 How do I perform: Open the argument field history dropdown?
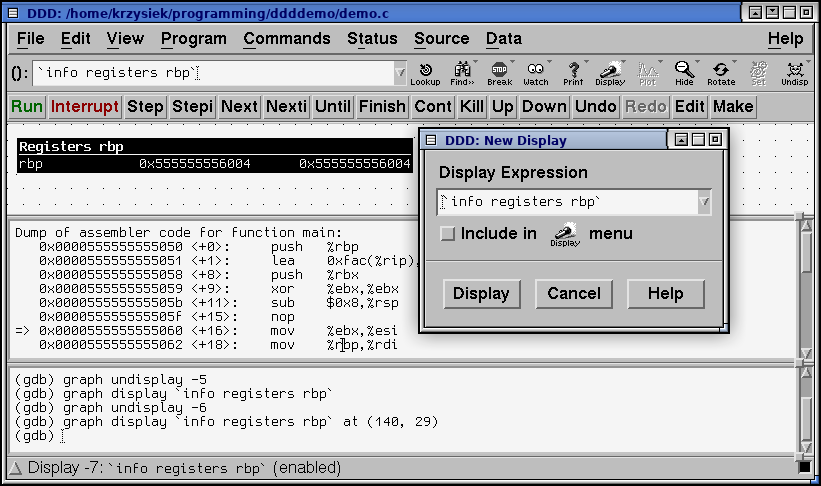tap(400, 73)
